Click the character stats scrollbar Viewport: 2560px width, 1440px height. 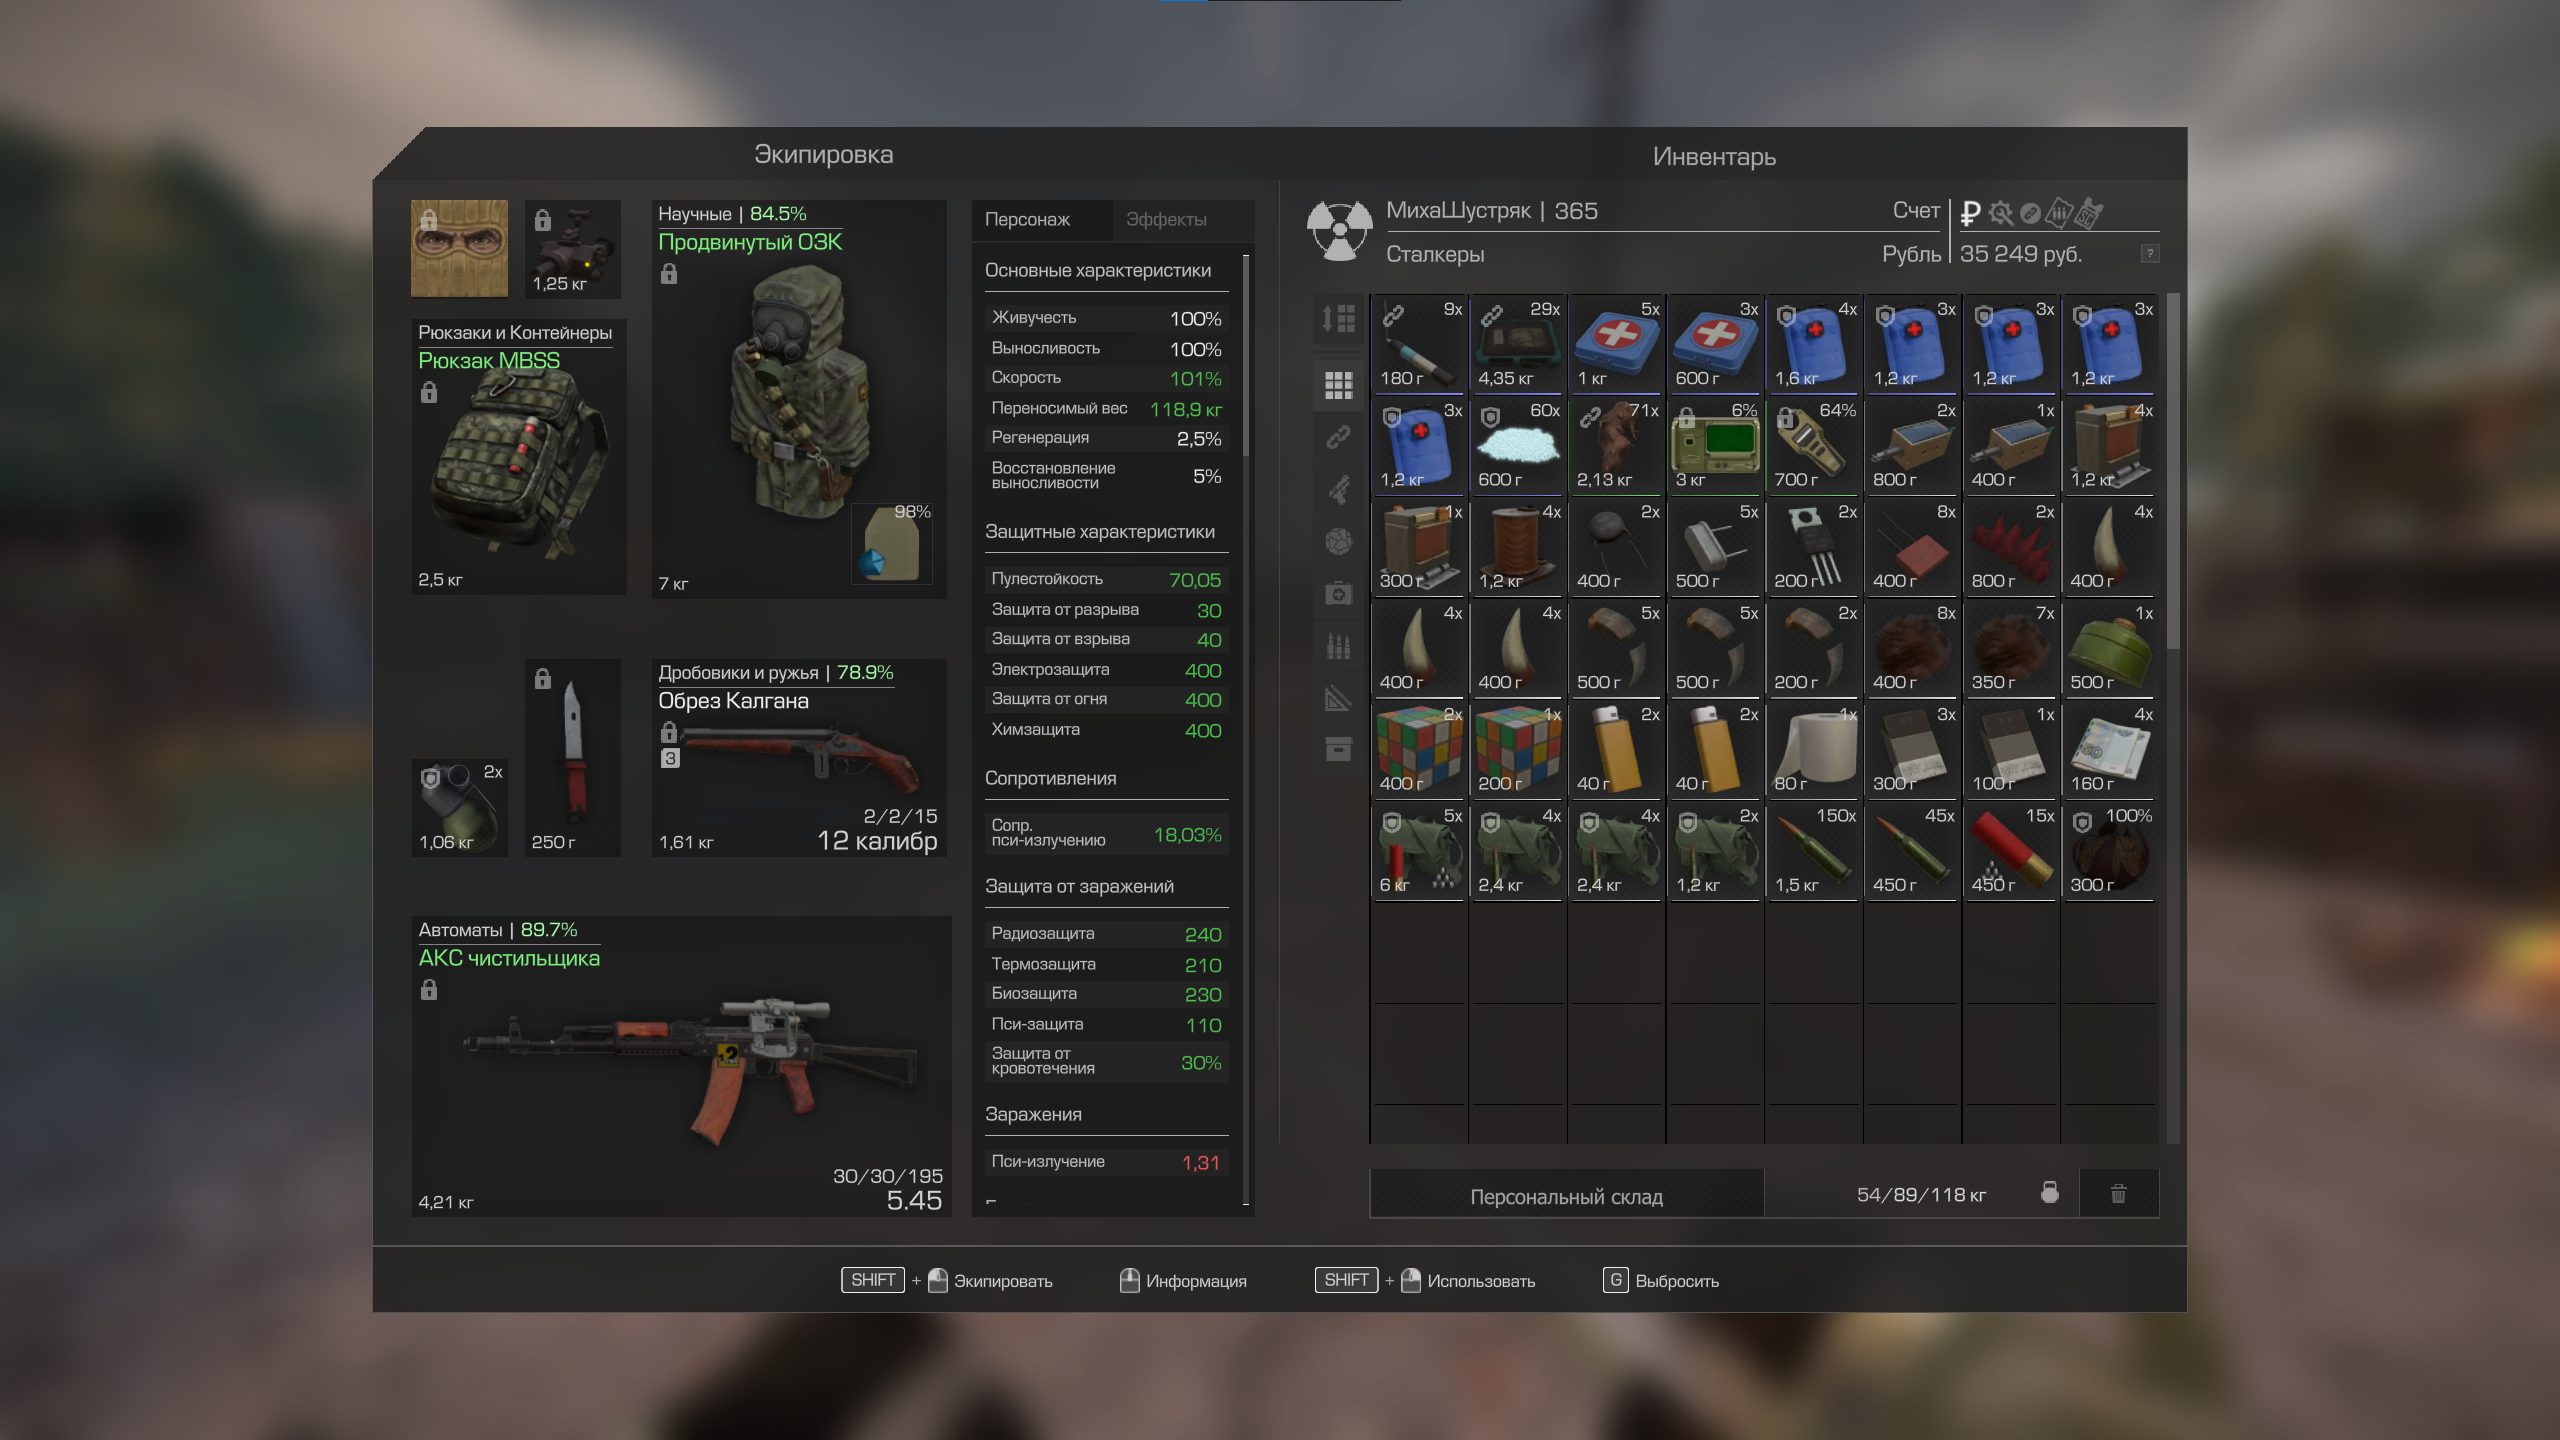[x=1246, y=355]
